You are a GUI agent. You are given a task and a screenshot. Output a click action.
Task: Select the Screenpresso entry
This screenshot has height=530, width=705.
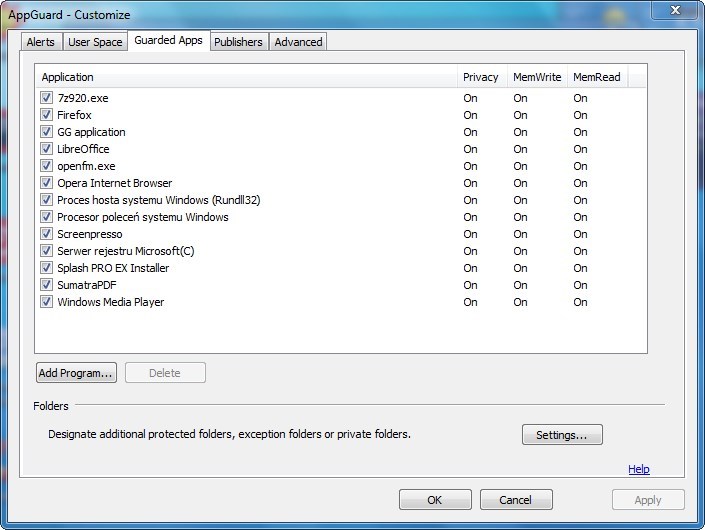[x=90, y=234]
